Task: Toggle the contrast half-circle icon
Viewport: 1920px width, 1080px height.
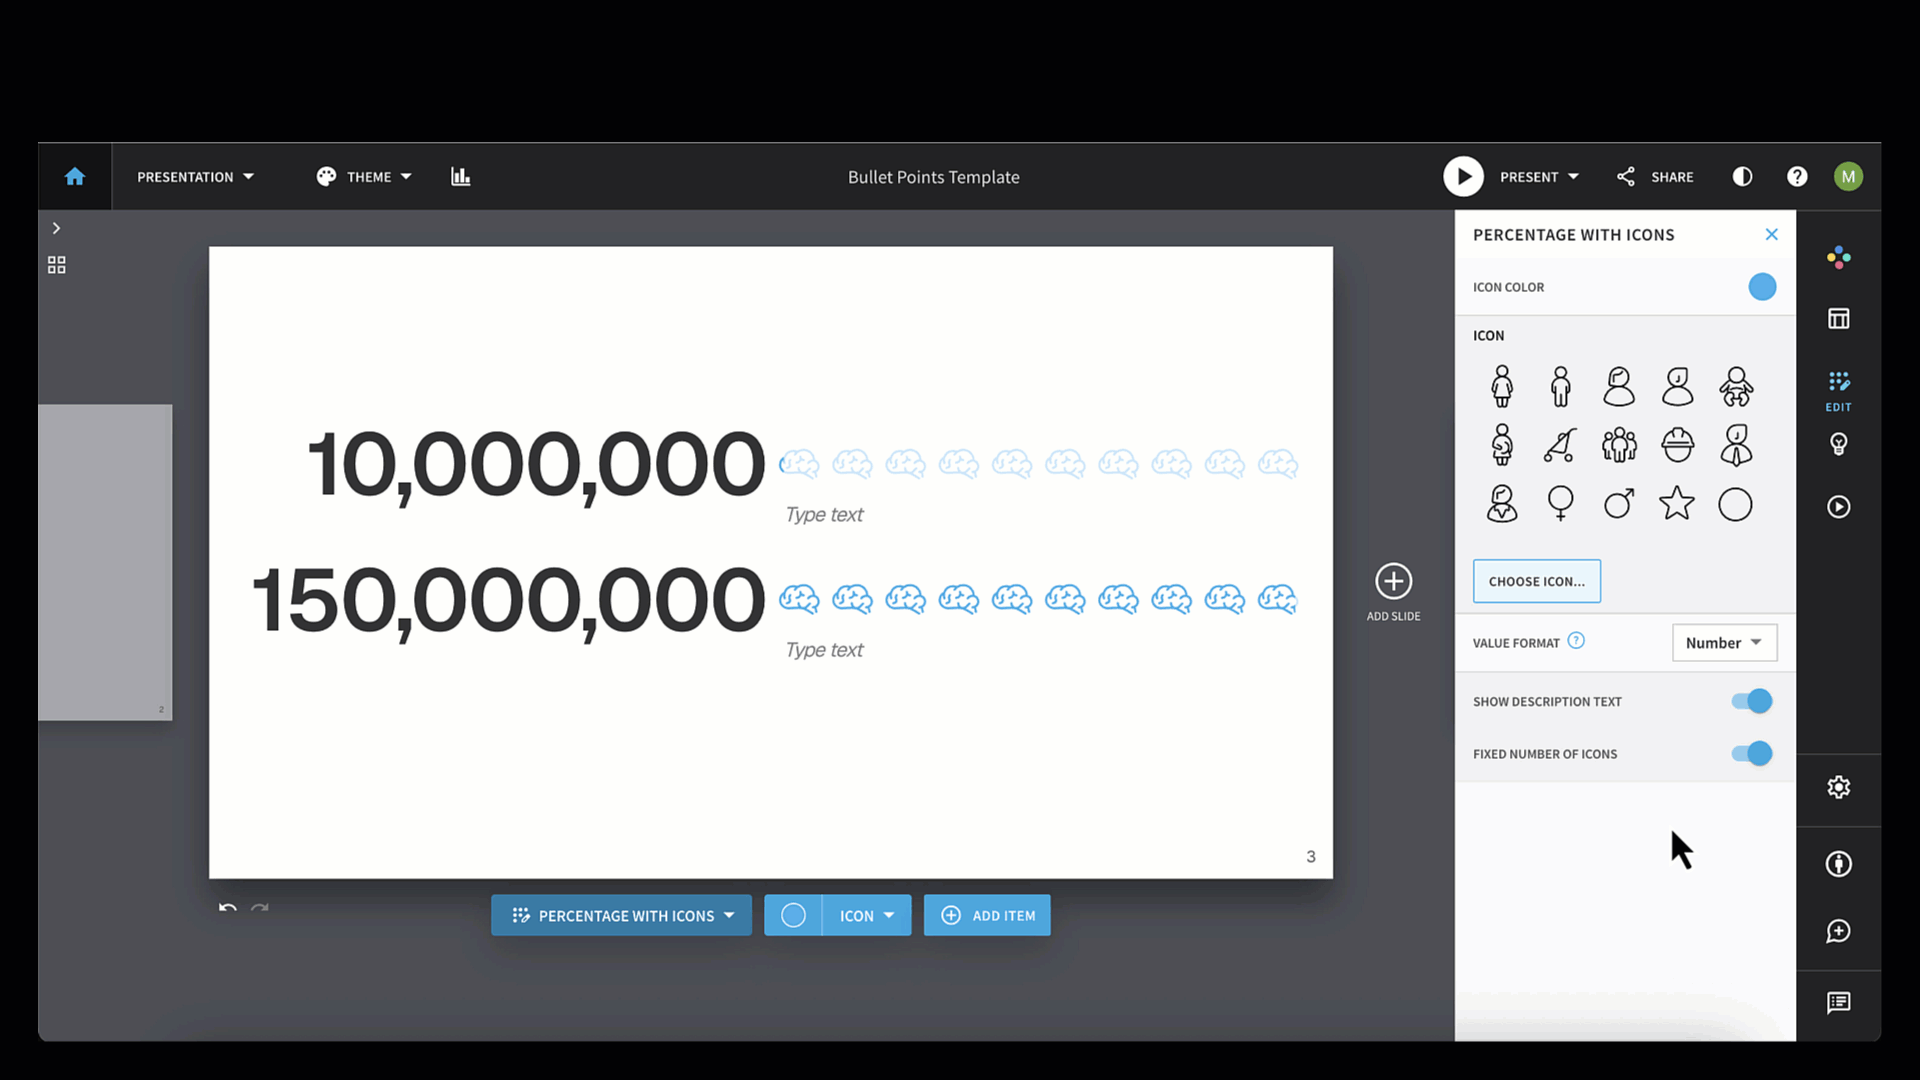Action: click(1742, 177)
